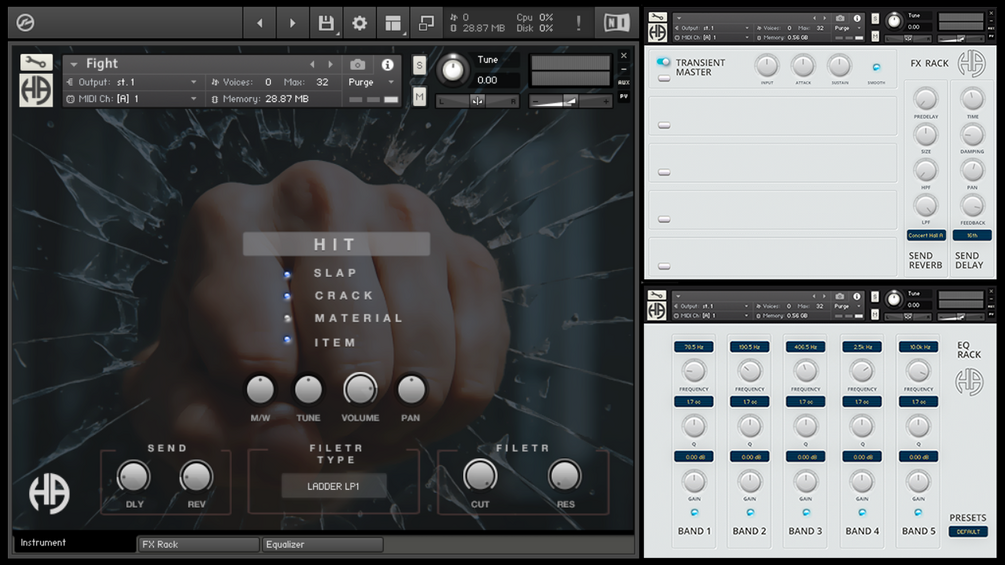This screenshot has height=565, width=1005.
Task: Select the MATERIAL category
Action: coord(358,318)
